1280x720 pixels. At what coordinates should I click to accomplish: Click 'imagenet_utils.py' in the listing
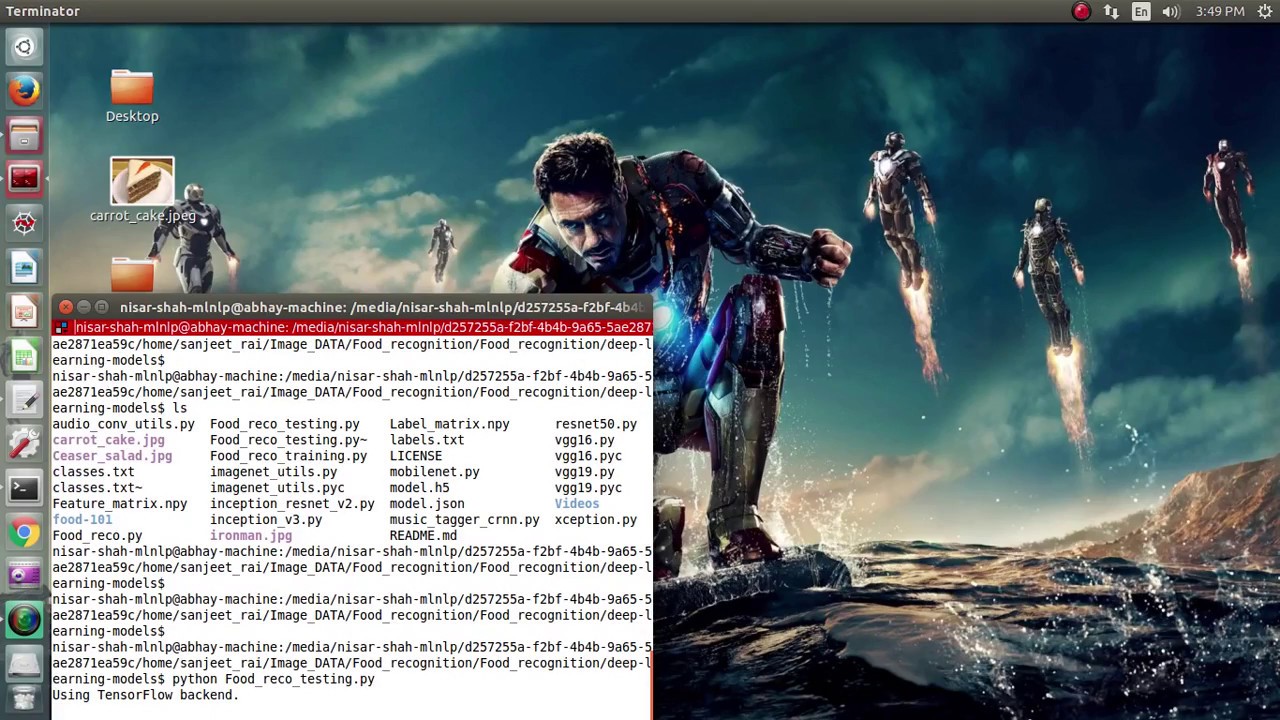coord(273,472)
